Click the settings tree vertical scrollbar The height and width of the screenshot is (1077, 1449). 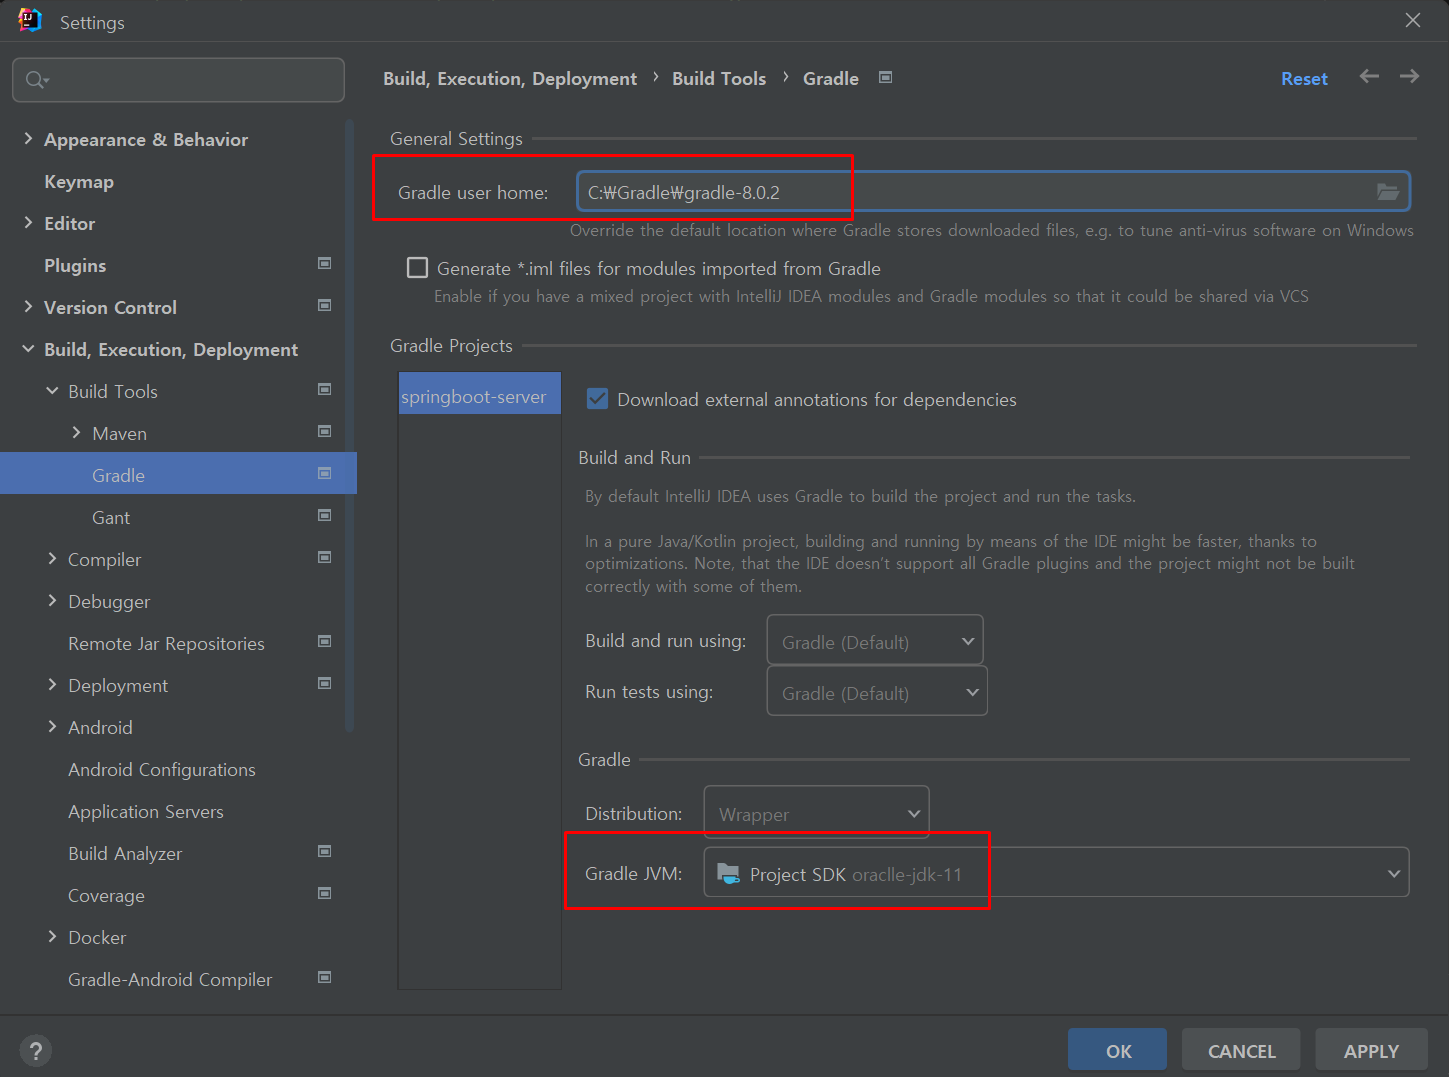point(349,425)
